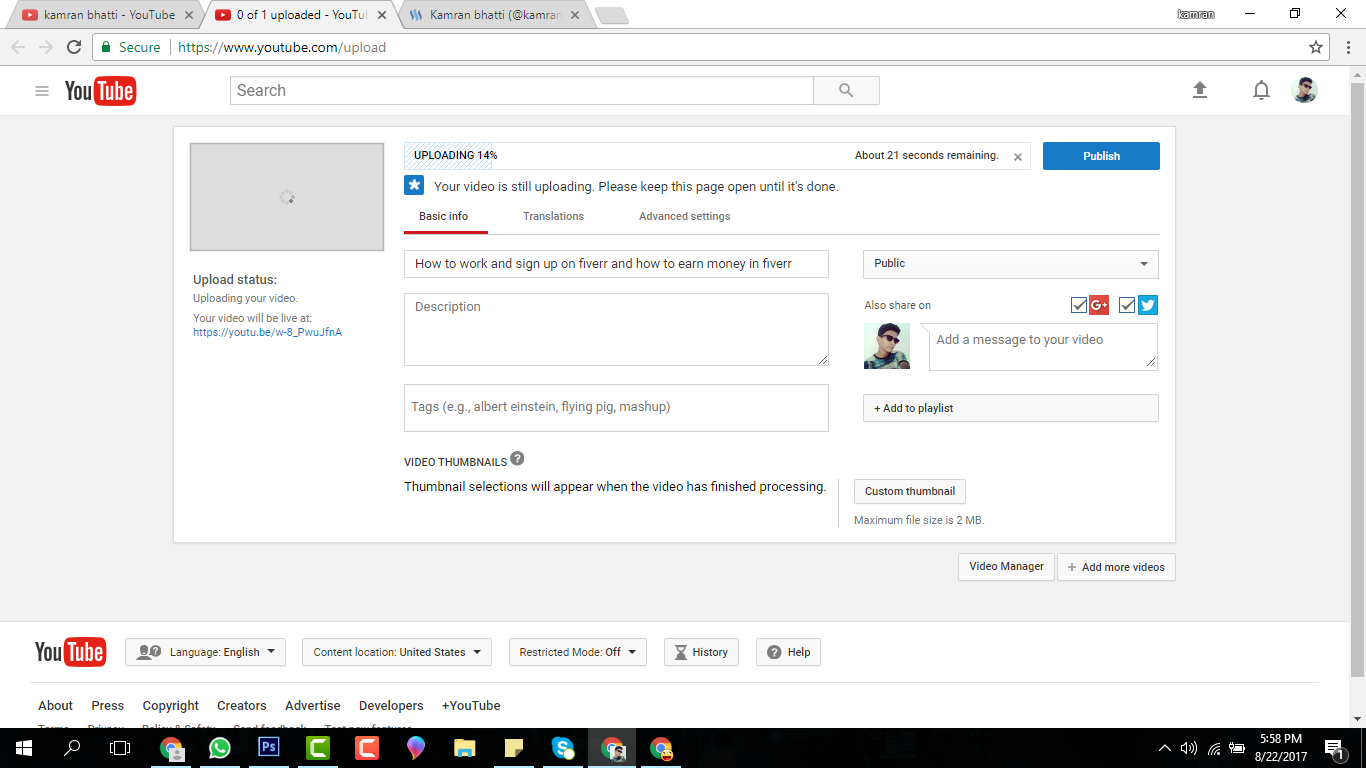The image size is (1366, 768).
Task: Click the Creators footer link
Action: [x=242, y=705]
